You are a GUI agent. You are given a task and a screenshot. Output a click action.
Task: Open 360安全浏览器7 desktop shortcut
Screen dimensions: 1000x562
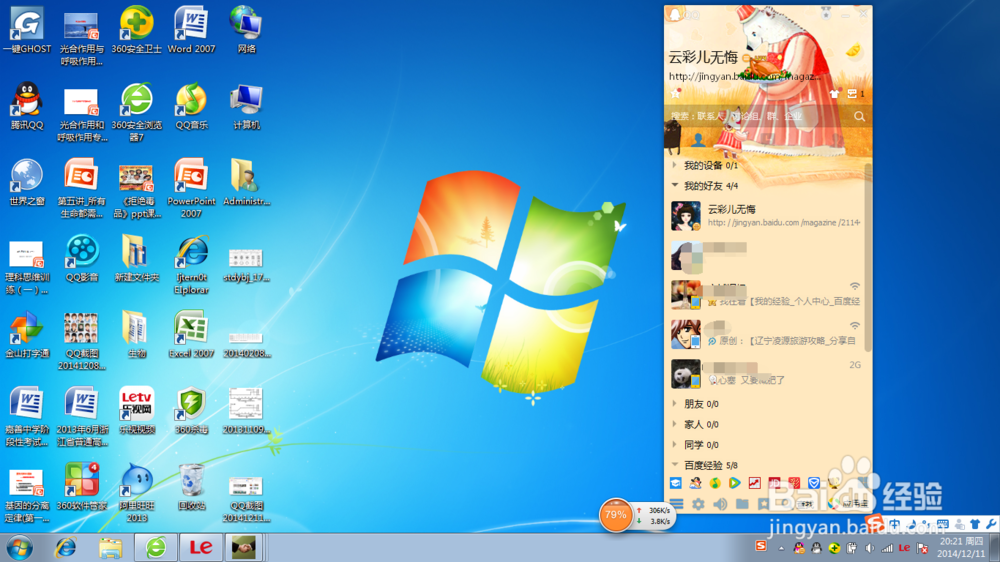pos(136,112)
